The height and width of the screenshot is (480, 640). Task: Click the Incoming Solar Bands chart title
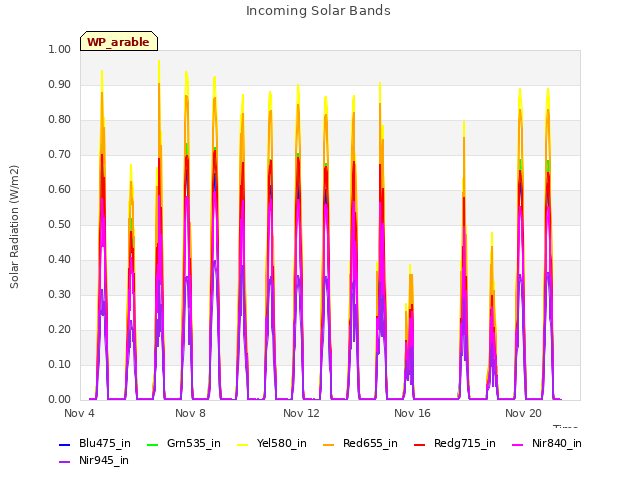point(318,11)
